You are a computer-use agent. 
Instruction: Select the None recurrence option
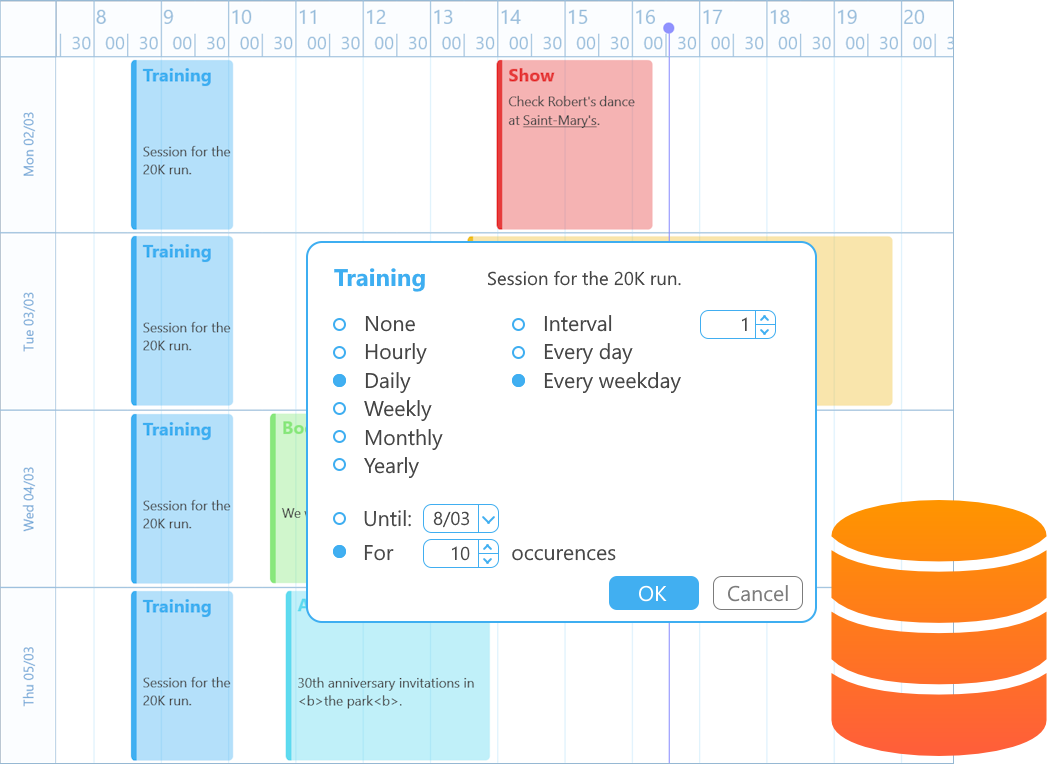coord(339,324)
